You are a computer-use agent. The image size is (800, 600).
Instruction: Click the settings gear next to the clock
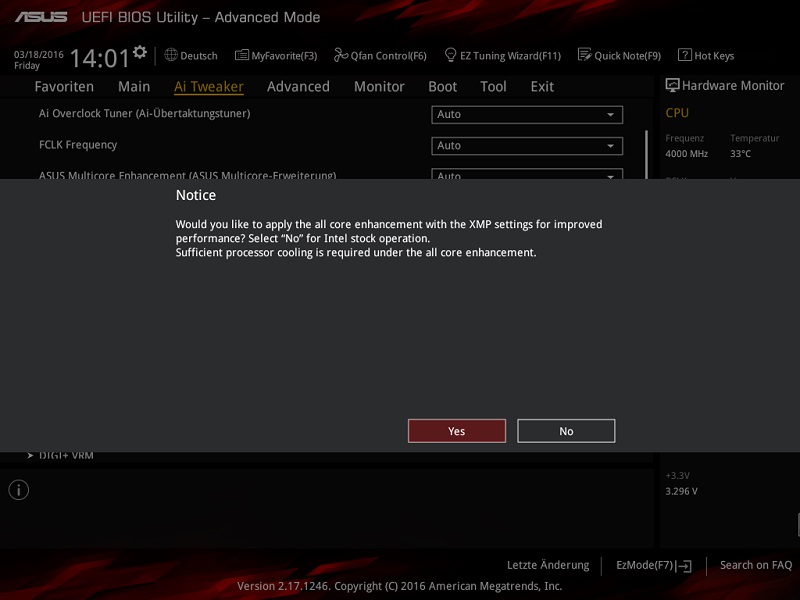tap(140, 52)
